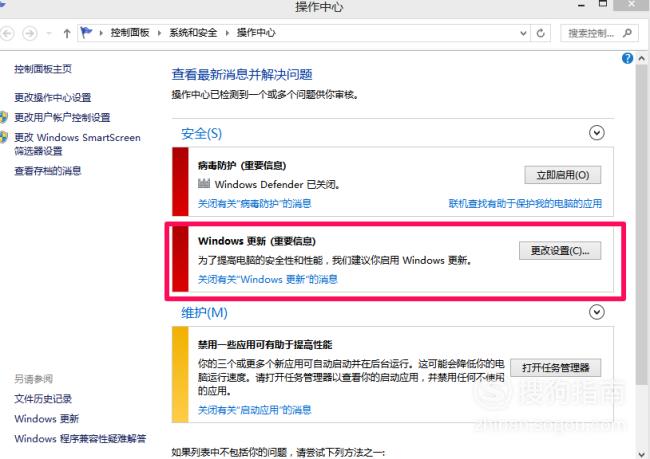Viewport: 650px width, 459px height.
Task: Open 查看存档的消息 link
Action: click(x=48, y=171)
